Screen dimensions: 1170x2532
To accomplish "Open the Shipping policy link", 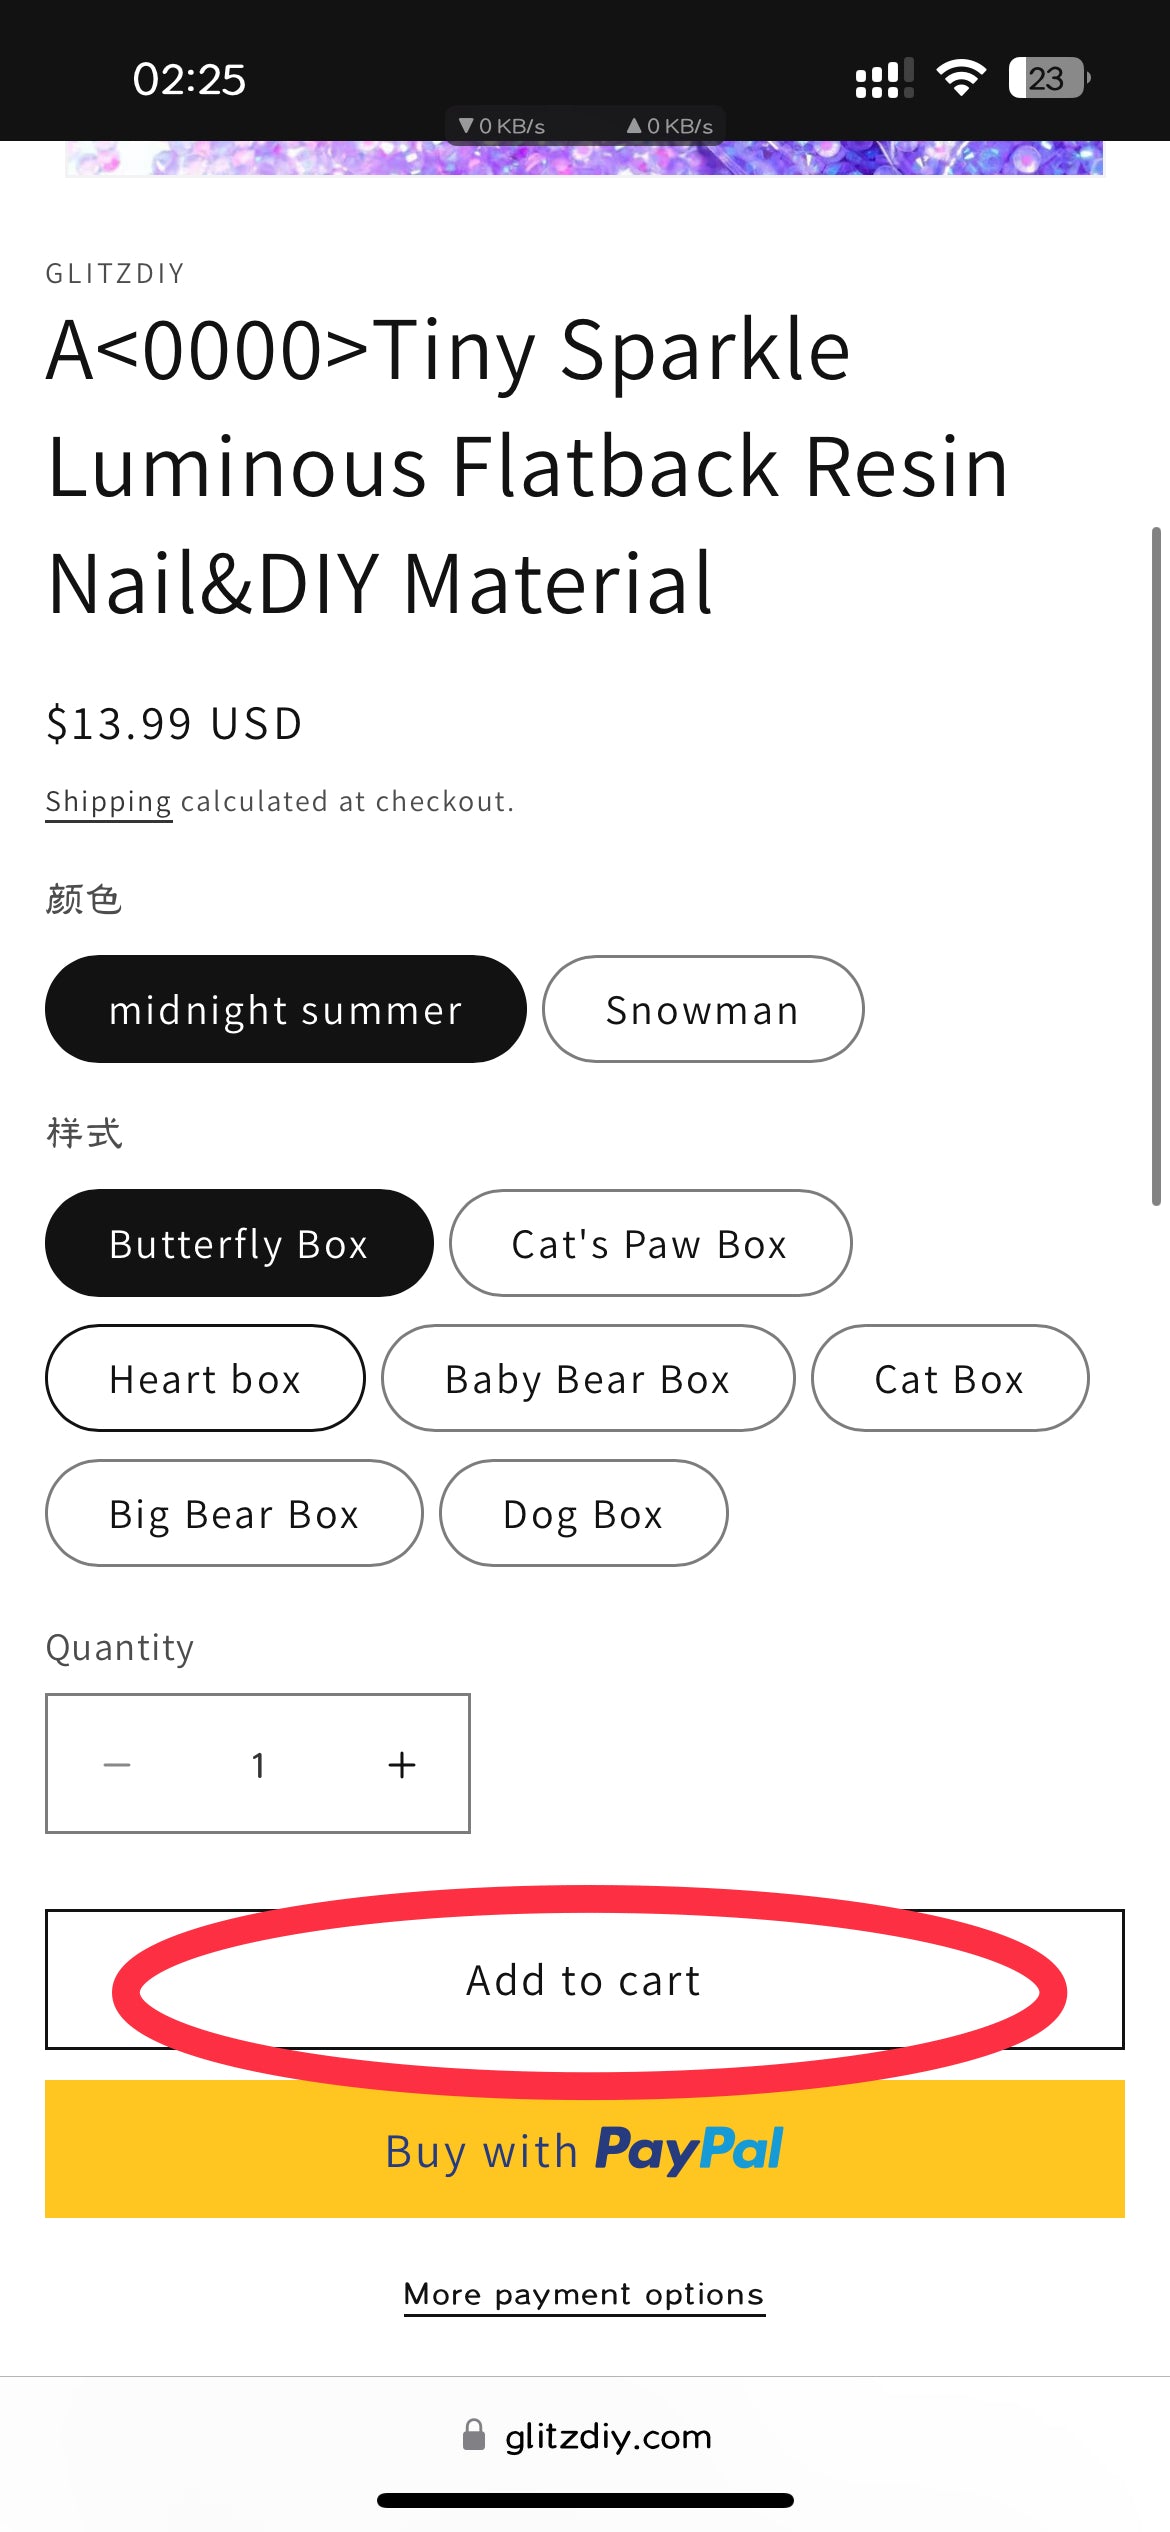I will [x=108, y=802].
